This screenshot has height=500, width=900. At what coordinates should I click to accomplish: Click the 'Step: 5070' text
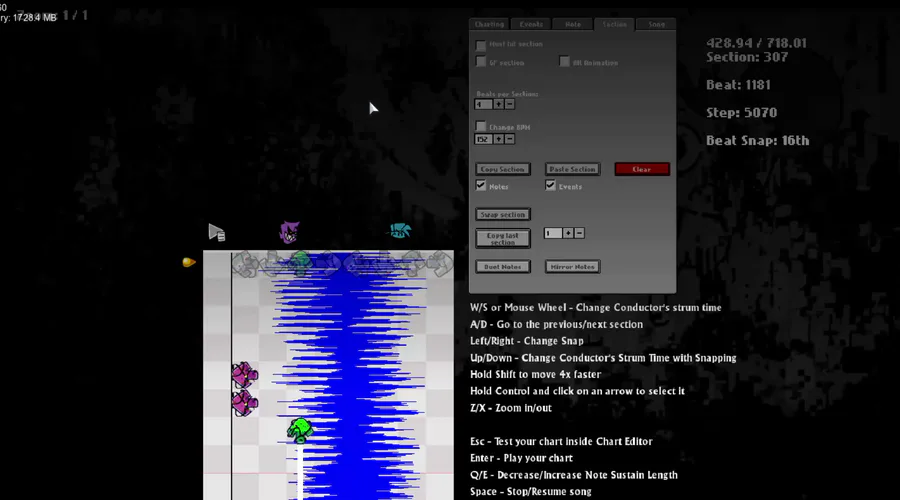[x=742, y=113]
